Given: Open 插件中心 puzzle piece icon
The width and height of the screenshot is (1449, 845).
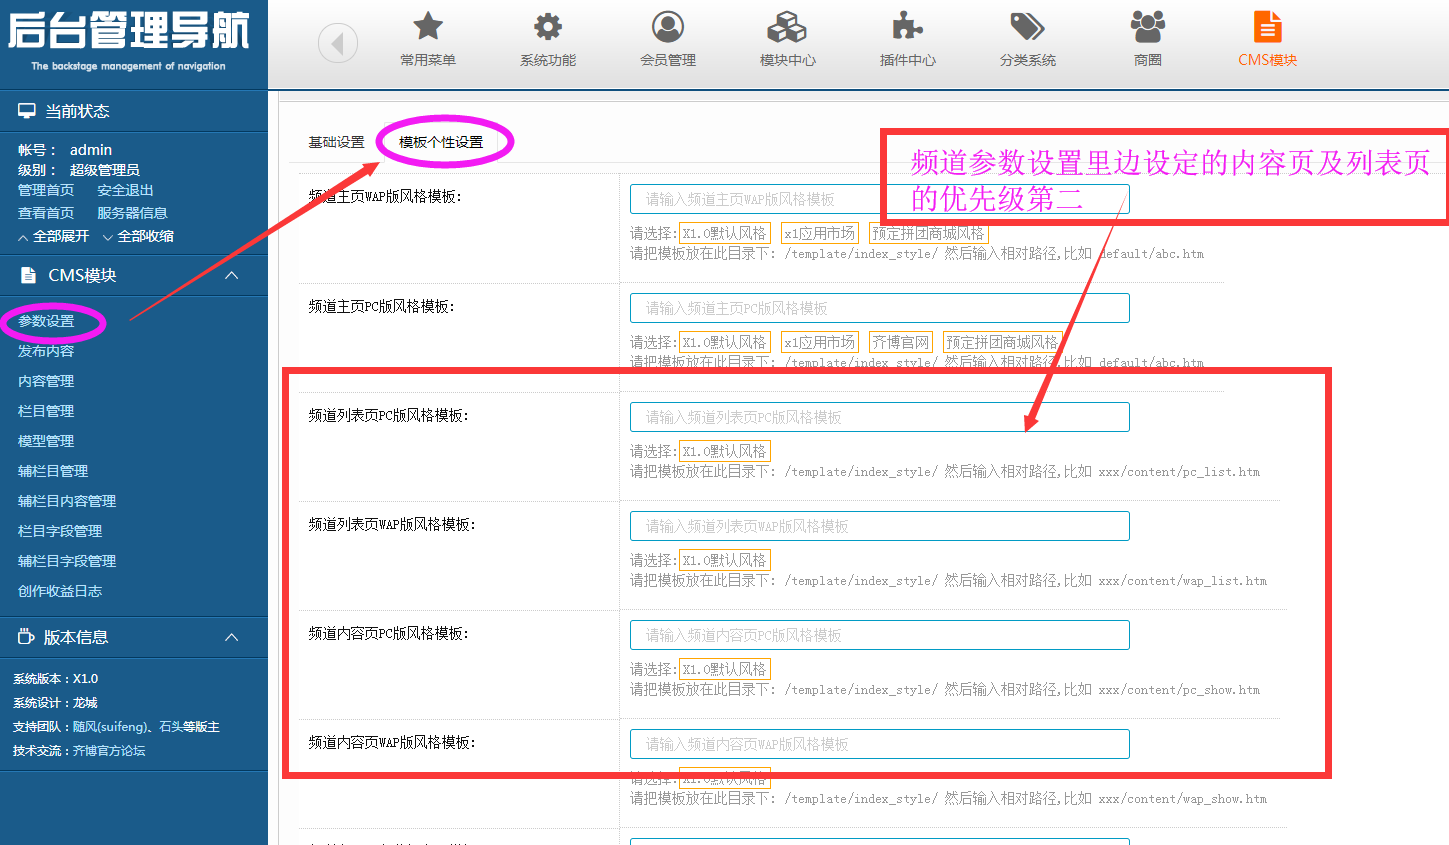Looking at the screenshot, I should pos(907,27).
